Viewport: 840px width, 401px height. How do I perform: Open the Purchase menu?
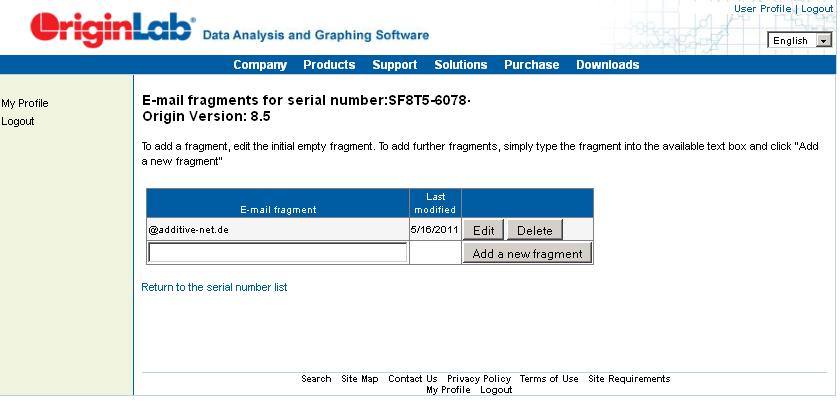pos(531,65)
